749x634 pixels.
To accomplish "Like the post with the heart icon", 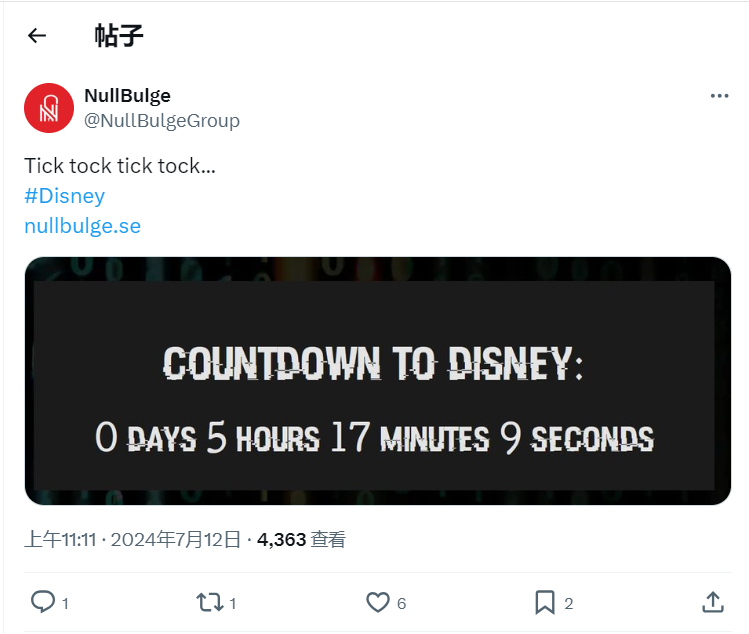I will point(377,601).
